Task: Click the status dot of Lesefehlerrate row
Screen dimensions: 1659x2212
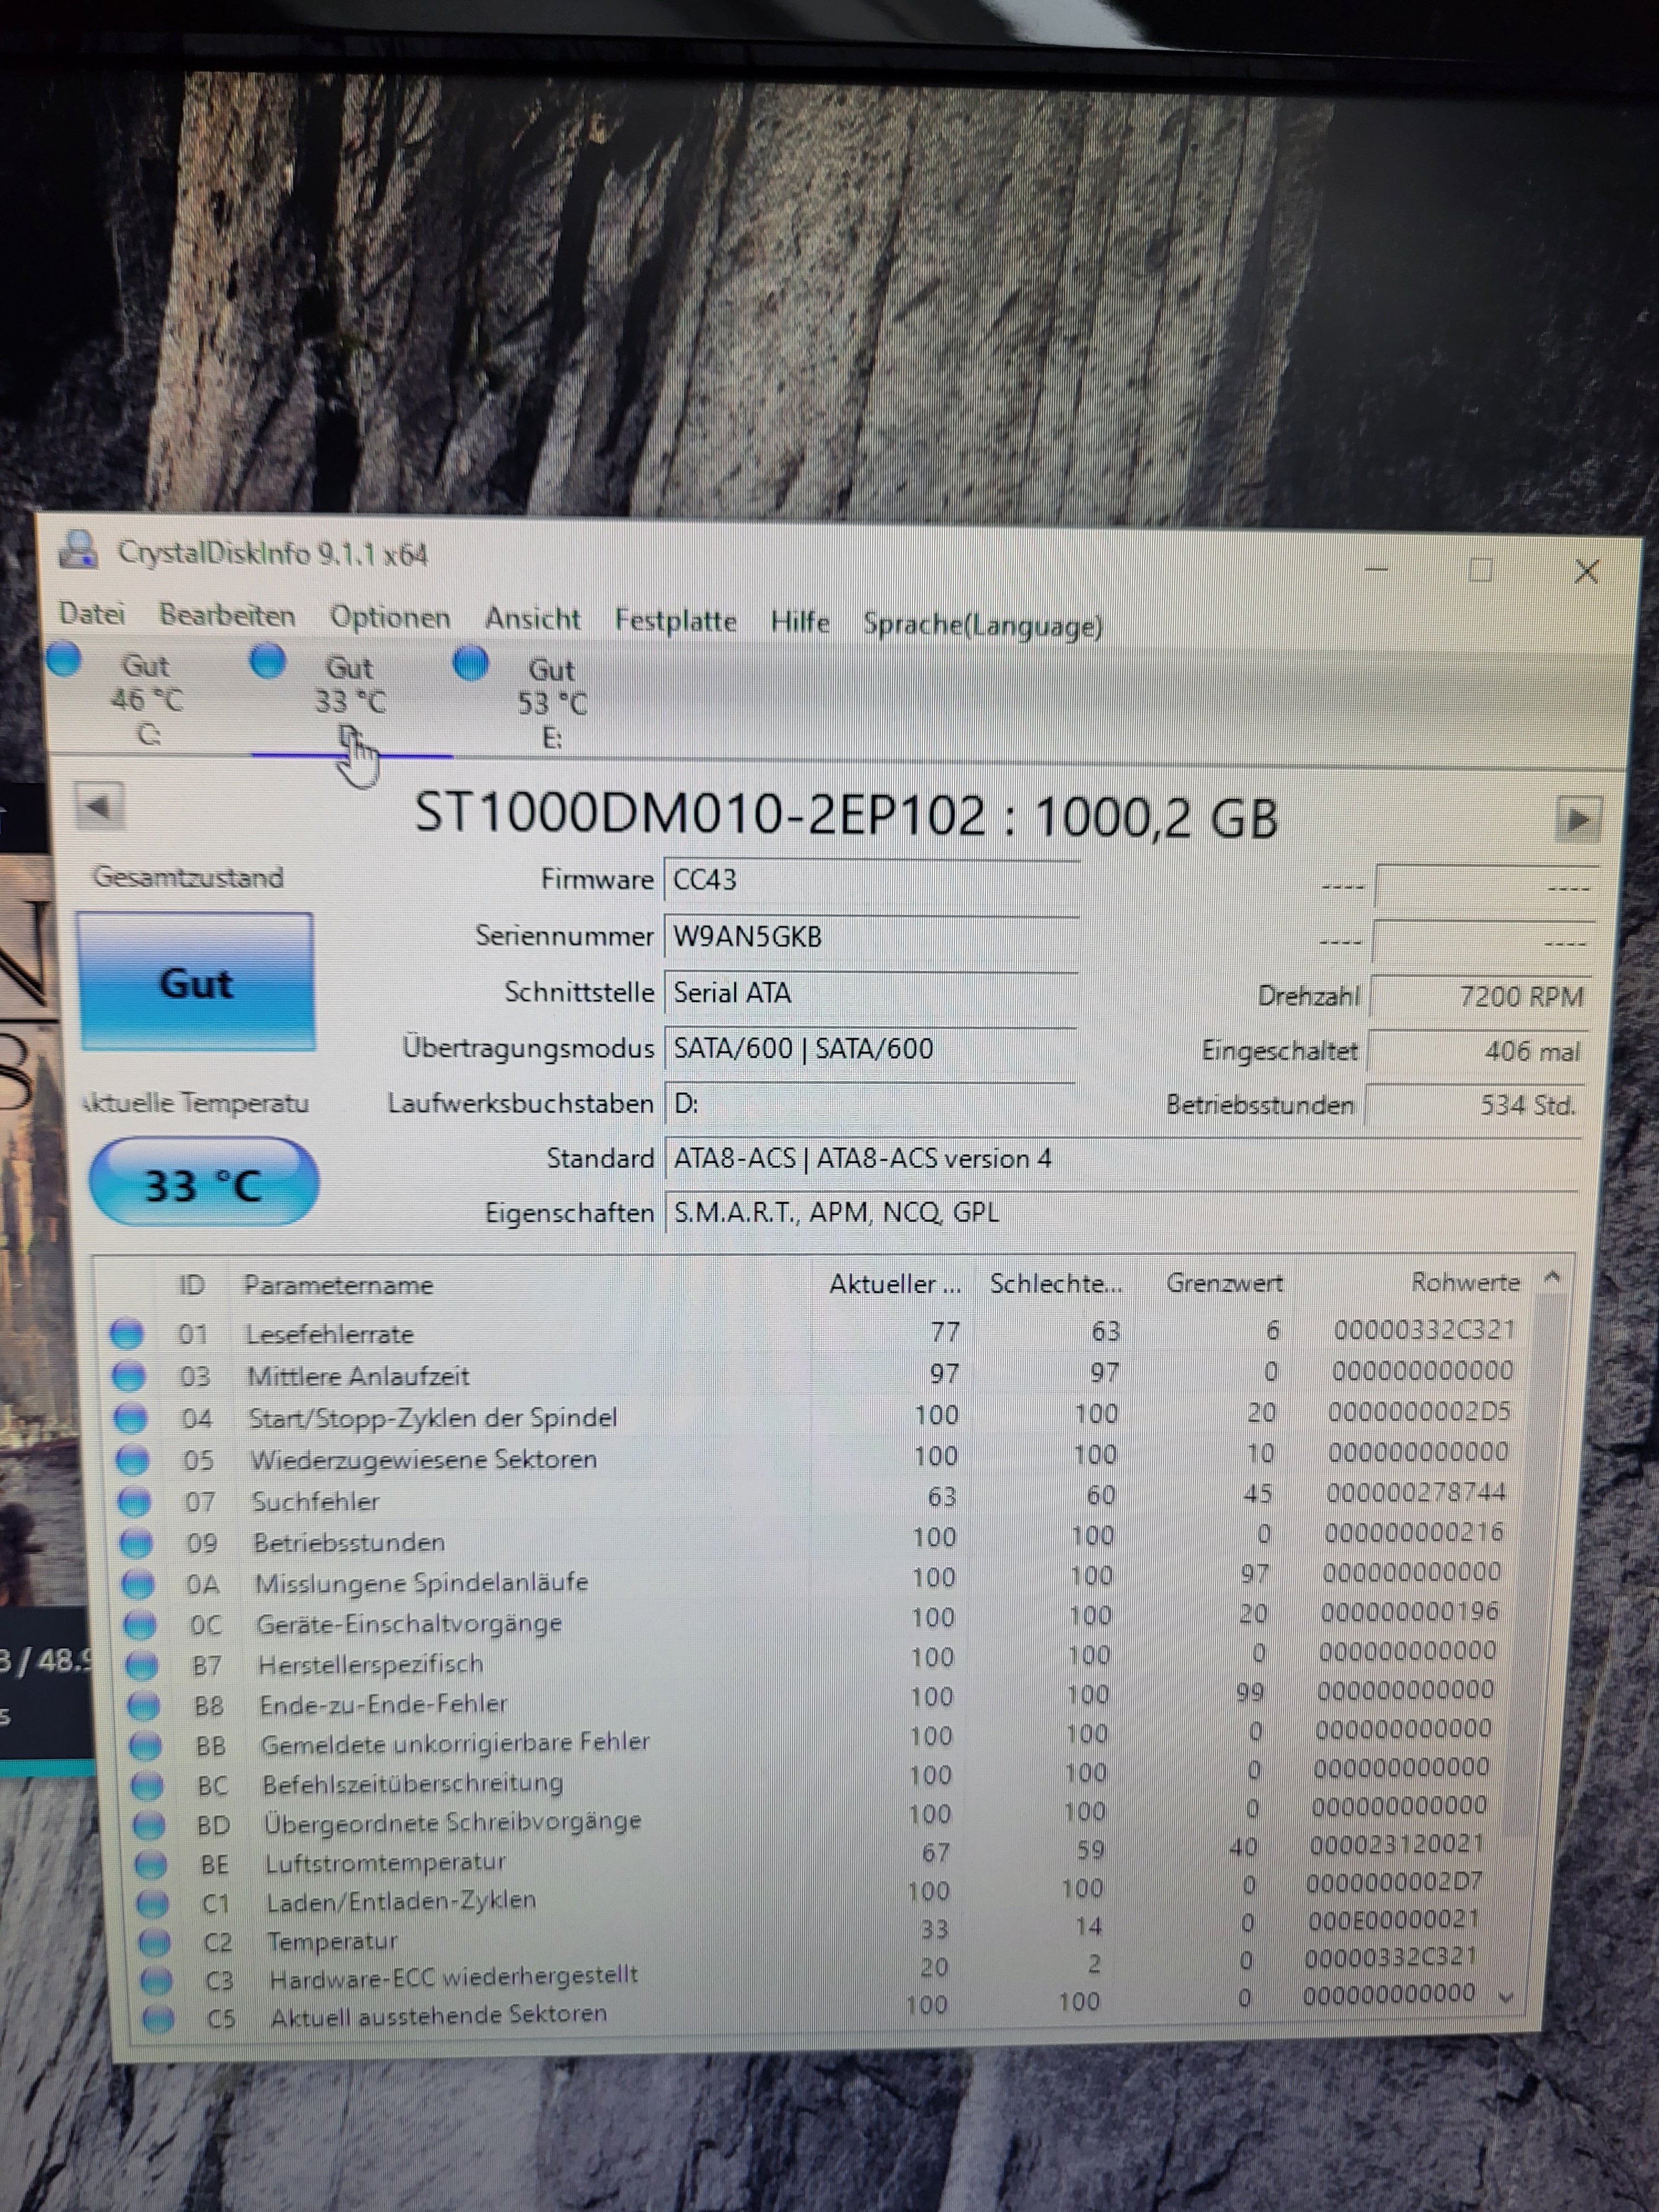Action: coord(127,1333)
